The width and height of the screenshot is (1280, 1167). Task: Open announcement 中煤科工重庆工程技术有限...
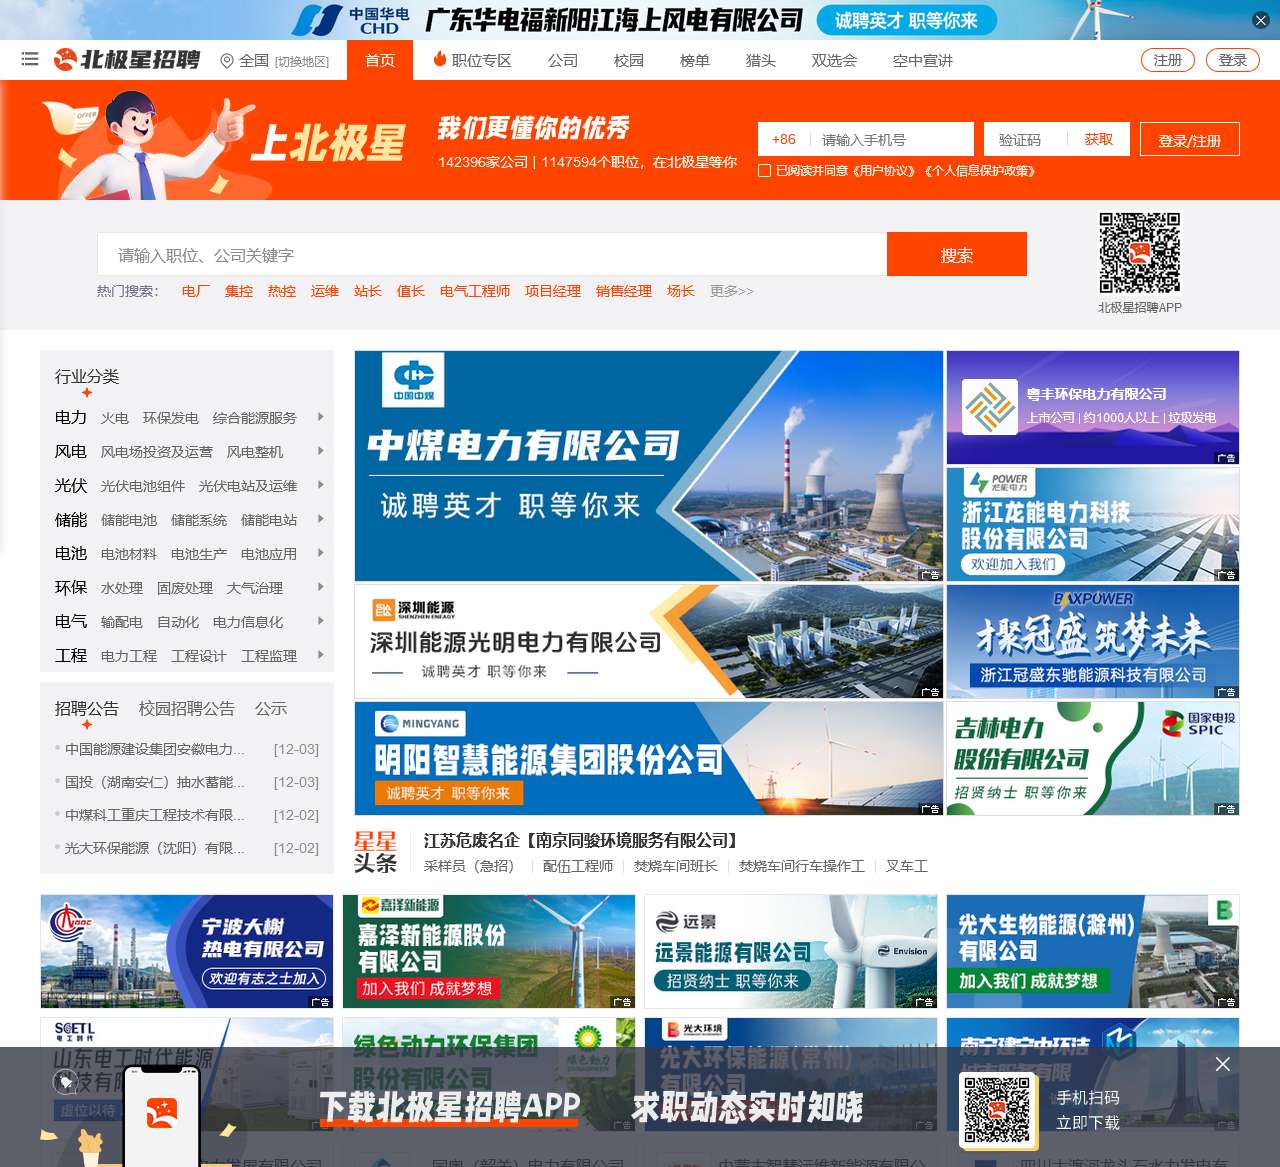click(155, 815)
